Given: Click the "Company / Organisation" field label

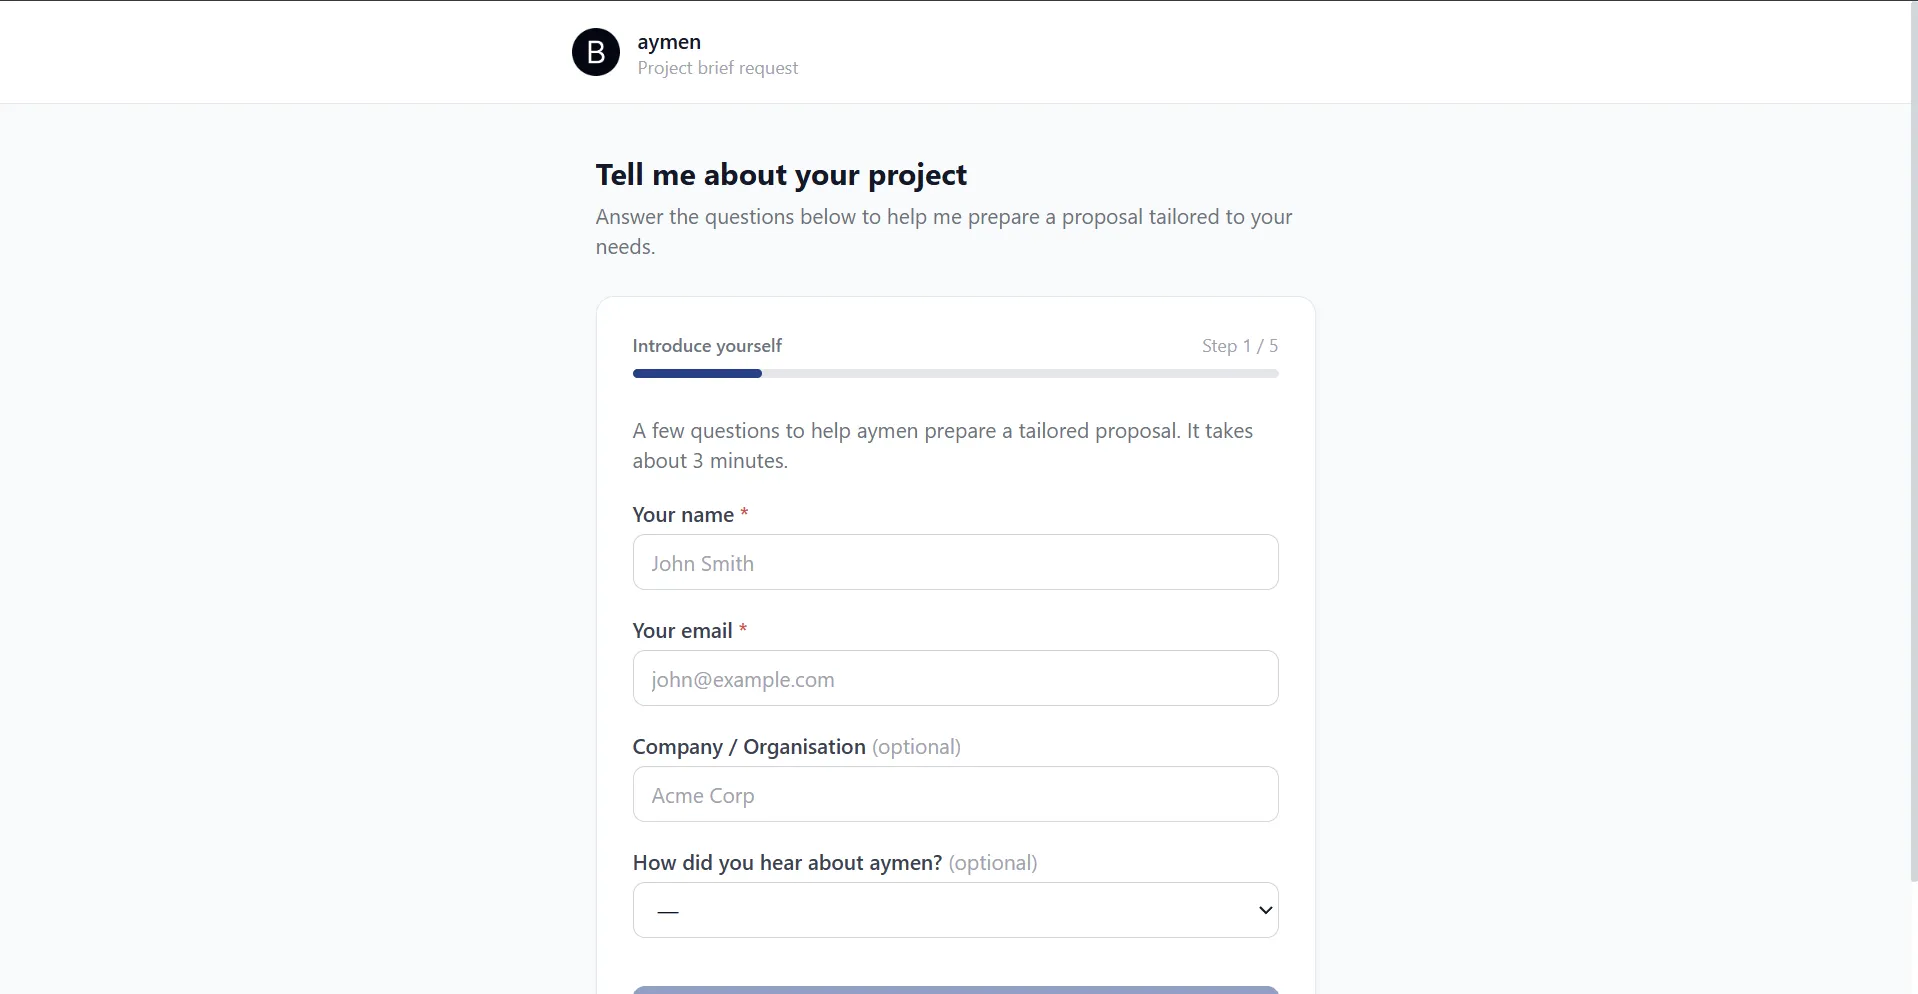Looking at the screenshot, I should [x=749, y=747].
